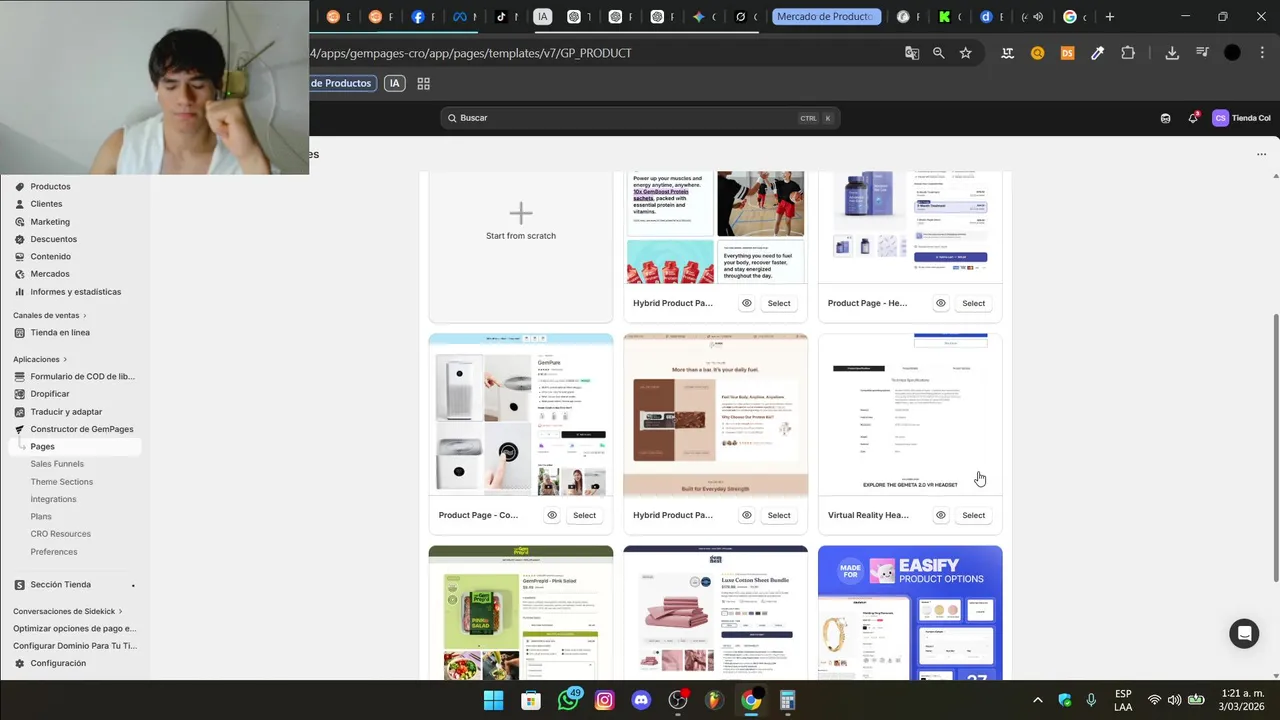Preview Hybrid Product Page protein template

[x=747, y=303]
